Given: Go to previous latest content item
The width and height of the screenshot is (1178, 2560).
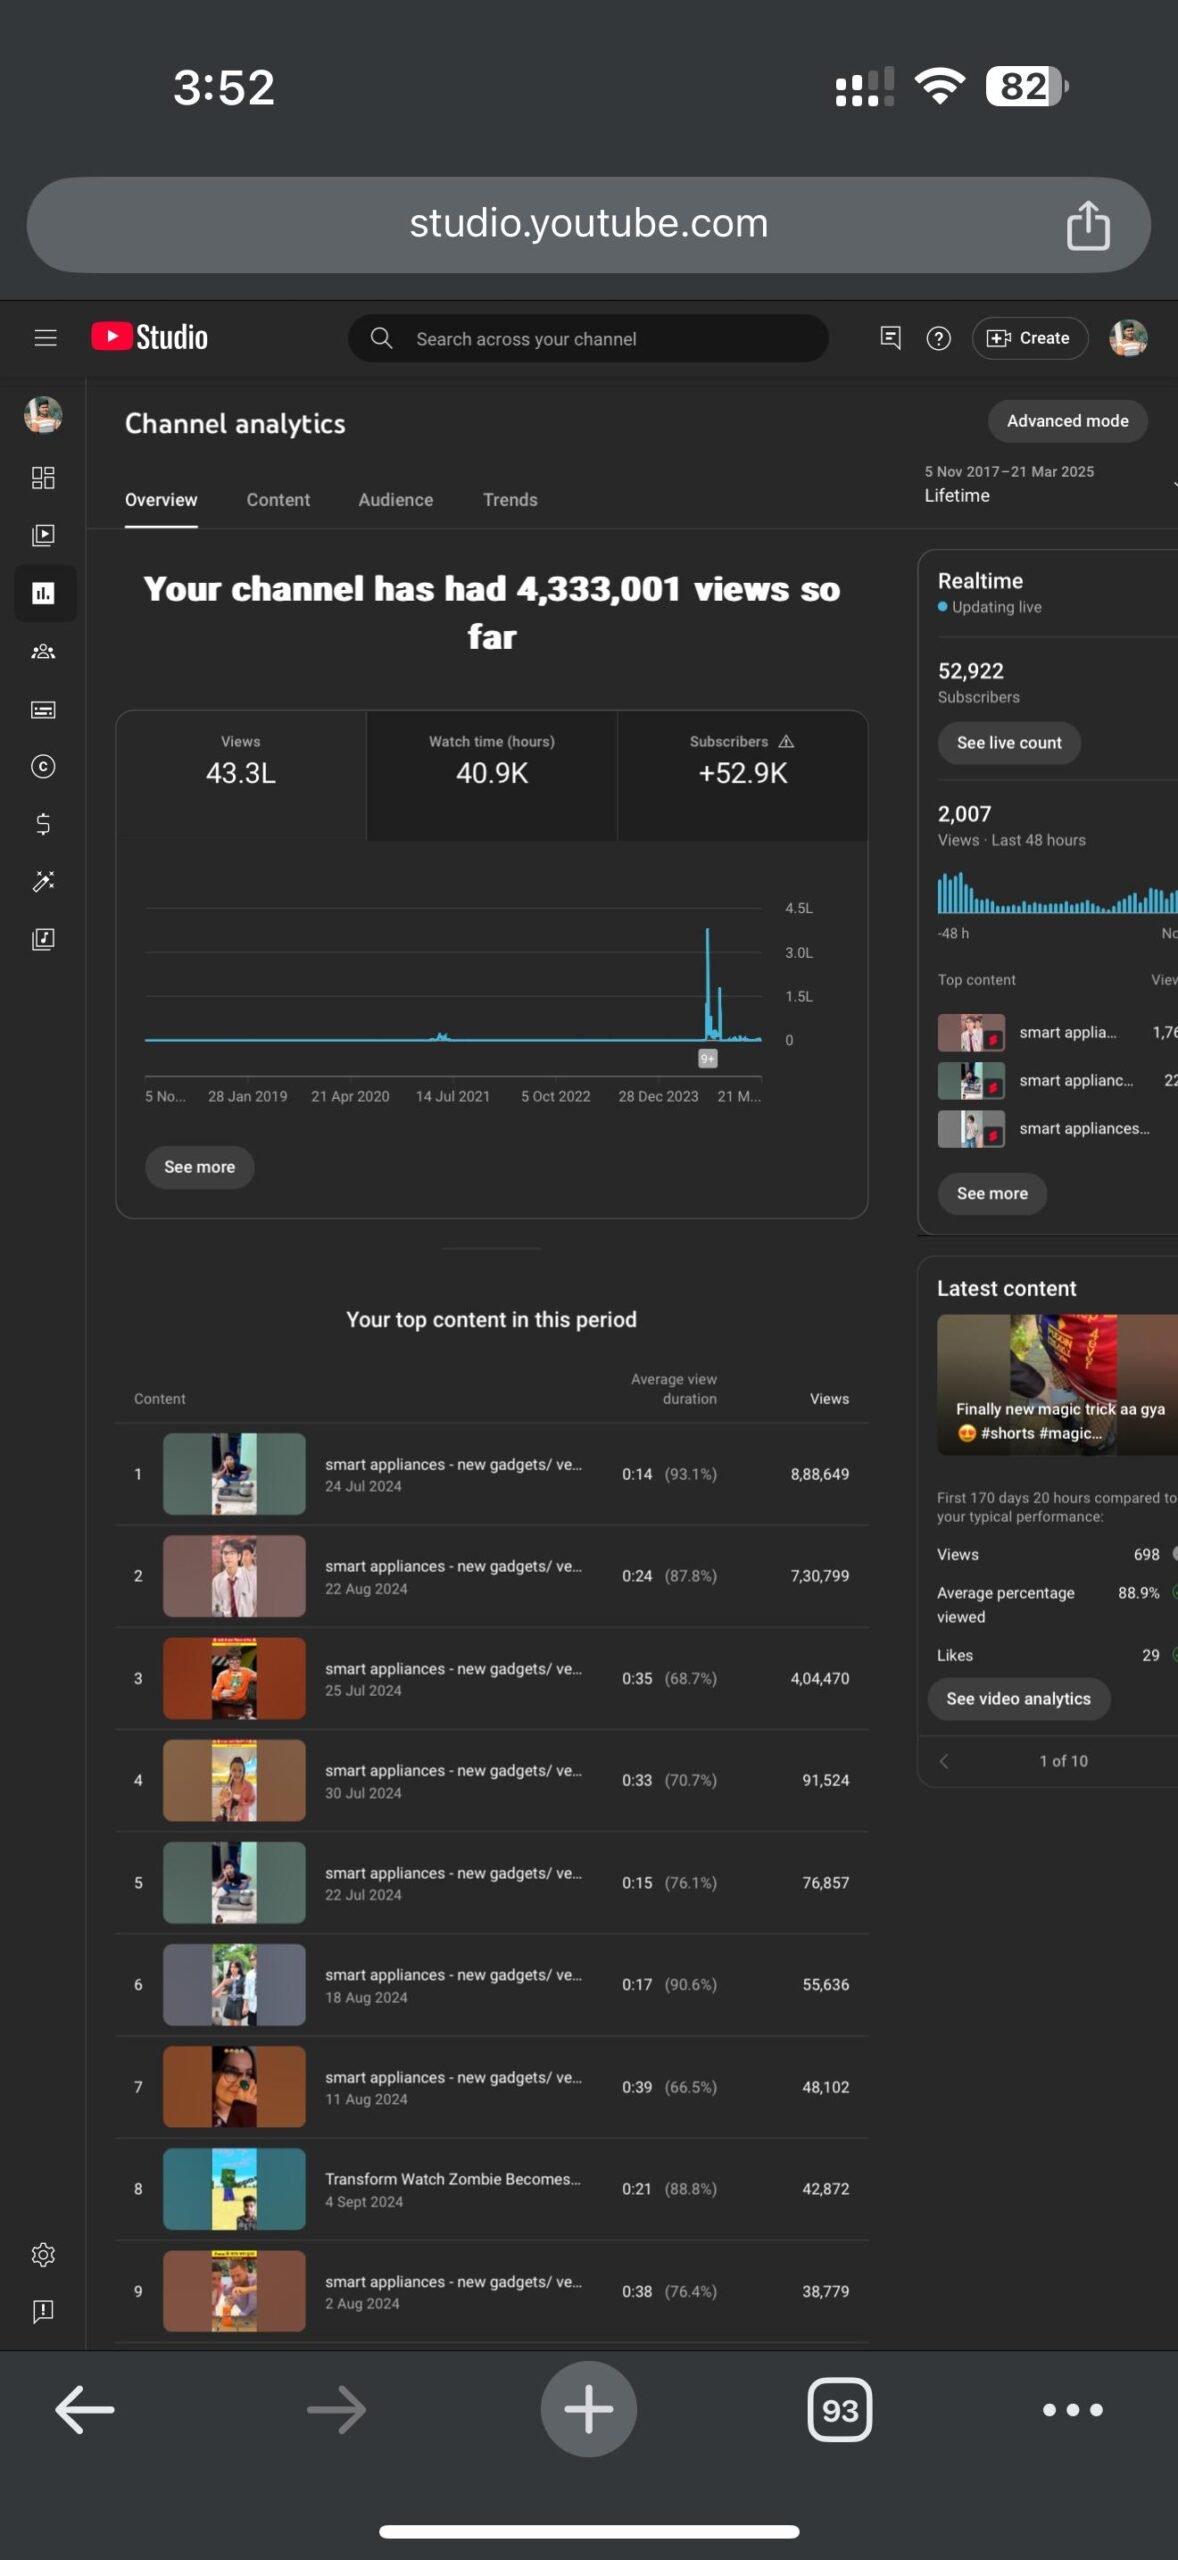Looking at the screenshot, I should [x=944, y=1761].
